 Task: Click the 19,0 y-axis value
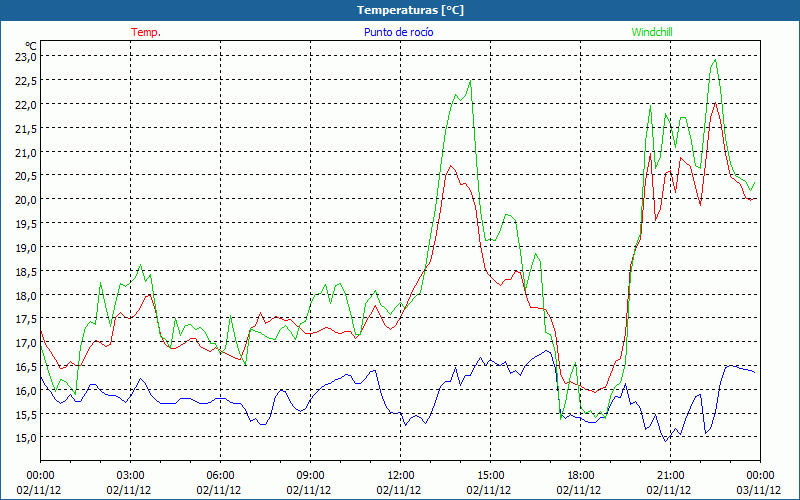26,248
